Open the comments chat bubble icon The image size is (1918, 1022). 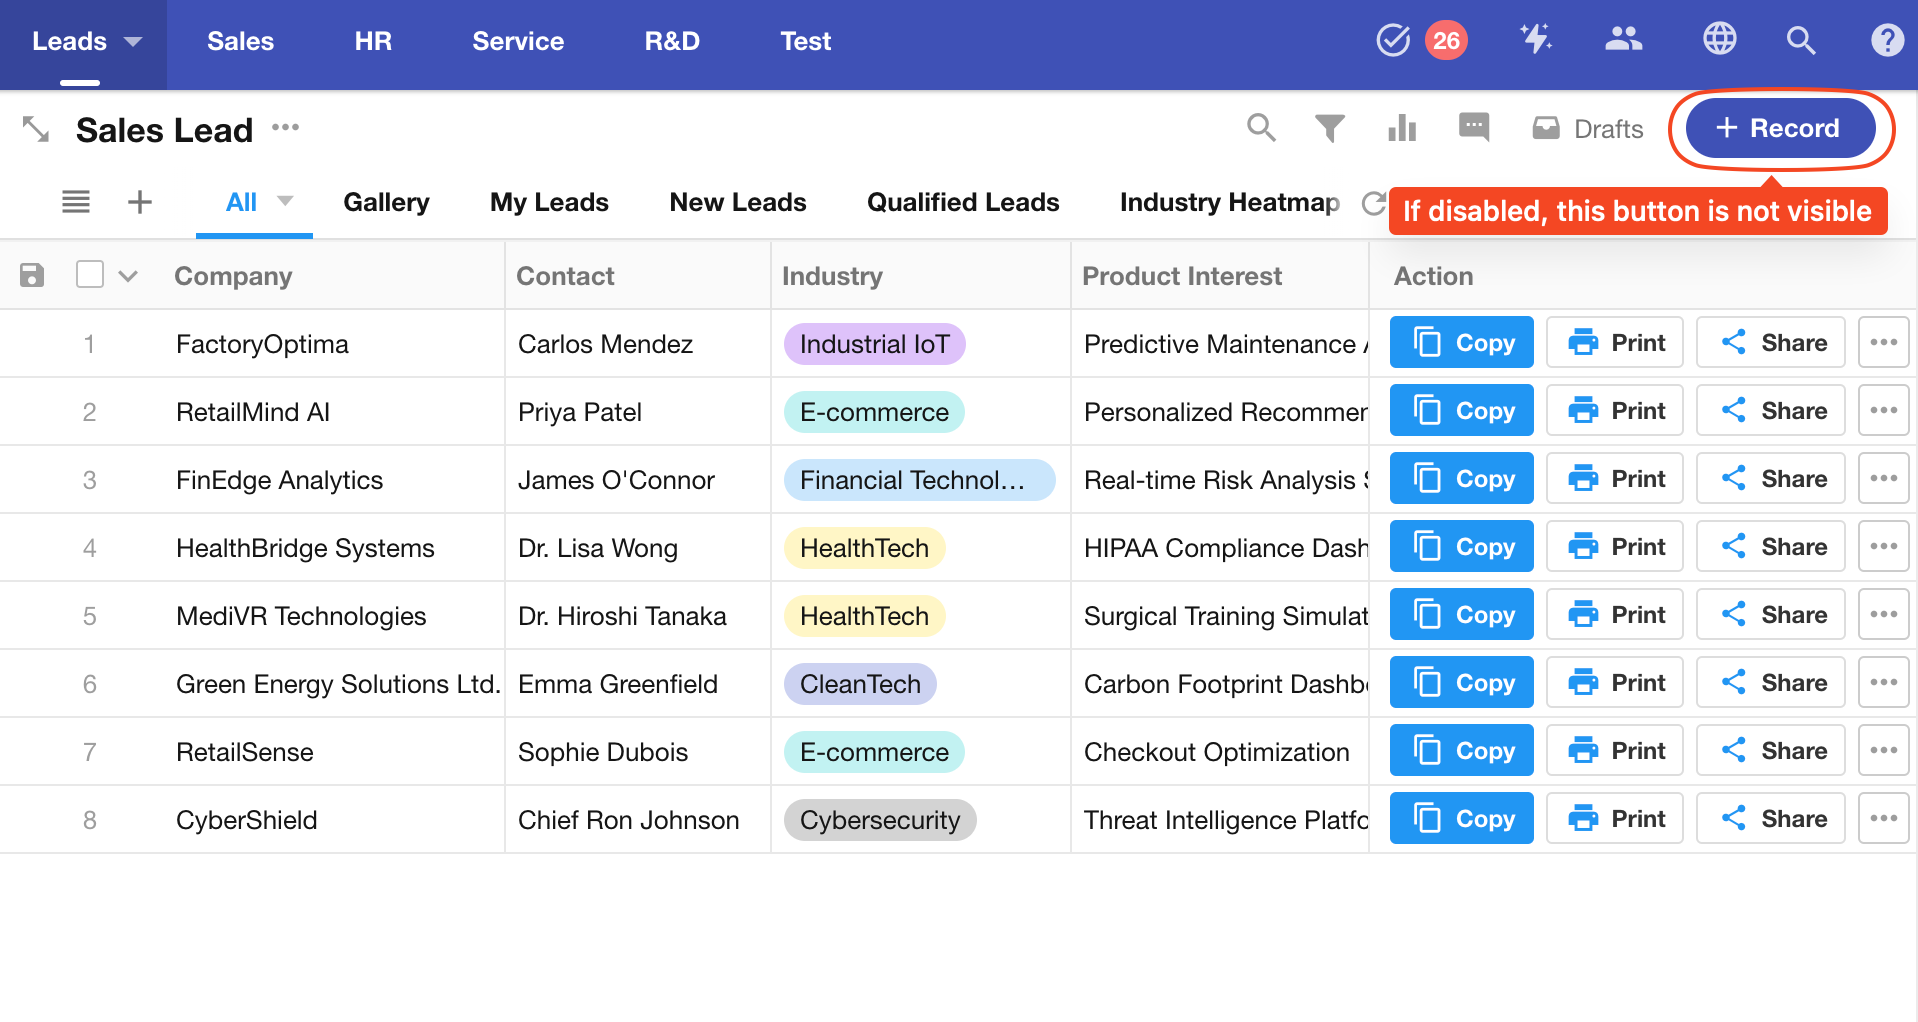coord(1473,127)
